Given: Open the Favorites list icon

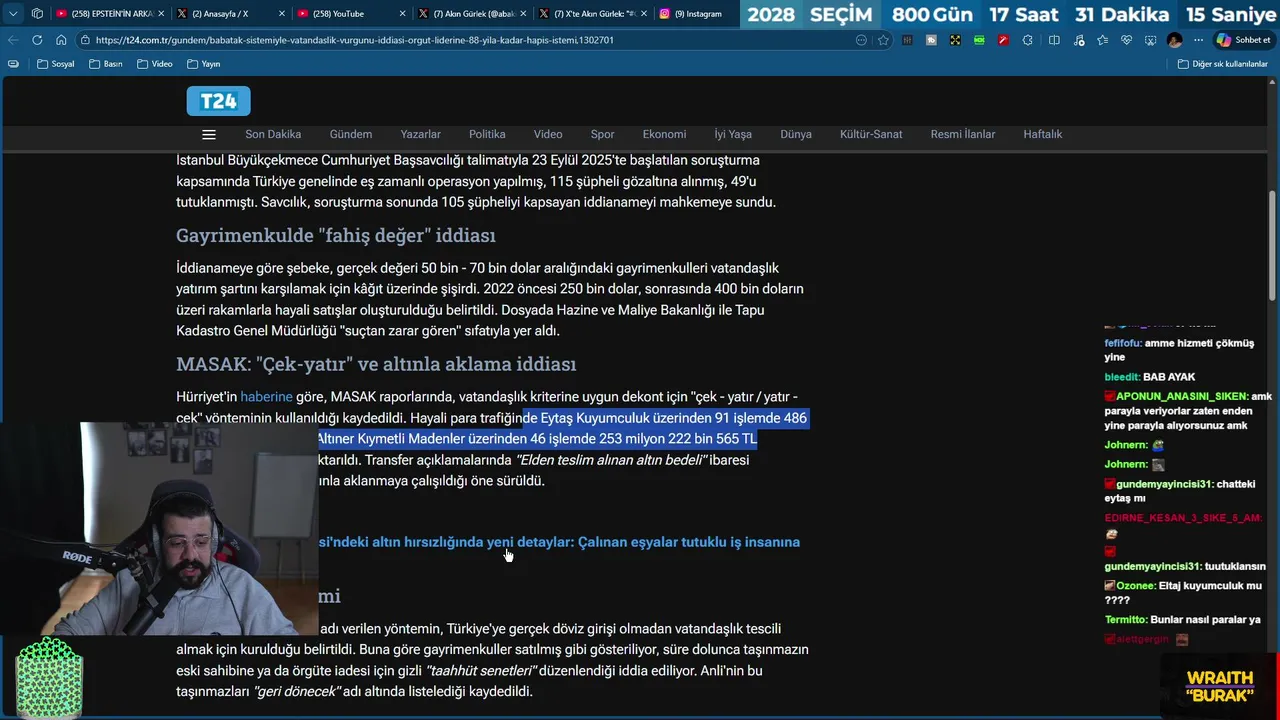Looking at the screenshot, I should [x=1102, y=40].
